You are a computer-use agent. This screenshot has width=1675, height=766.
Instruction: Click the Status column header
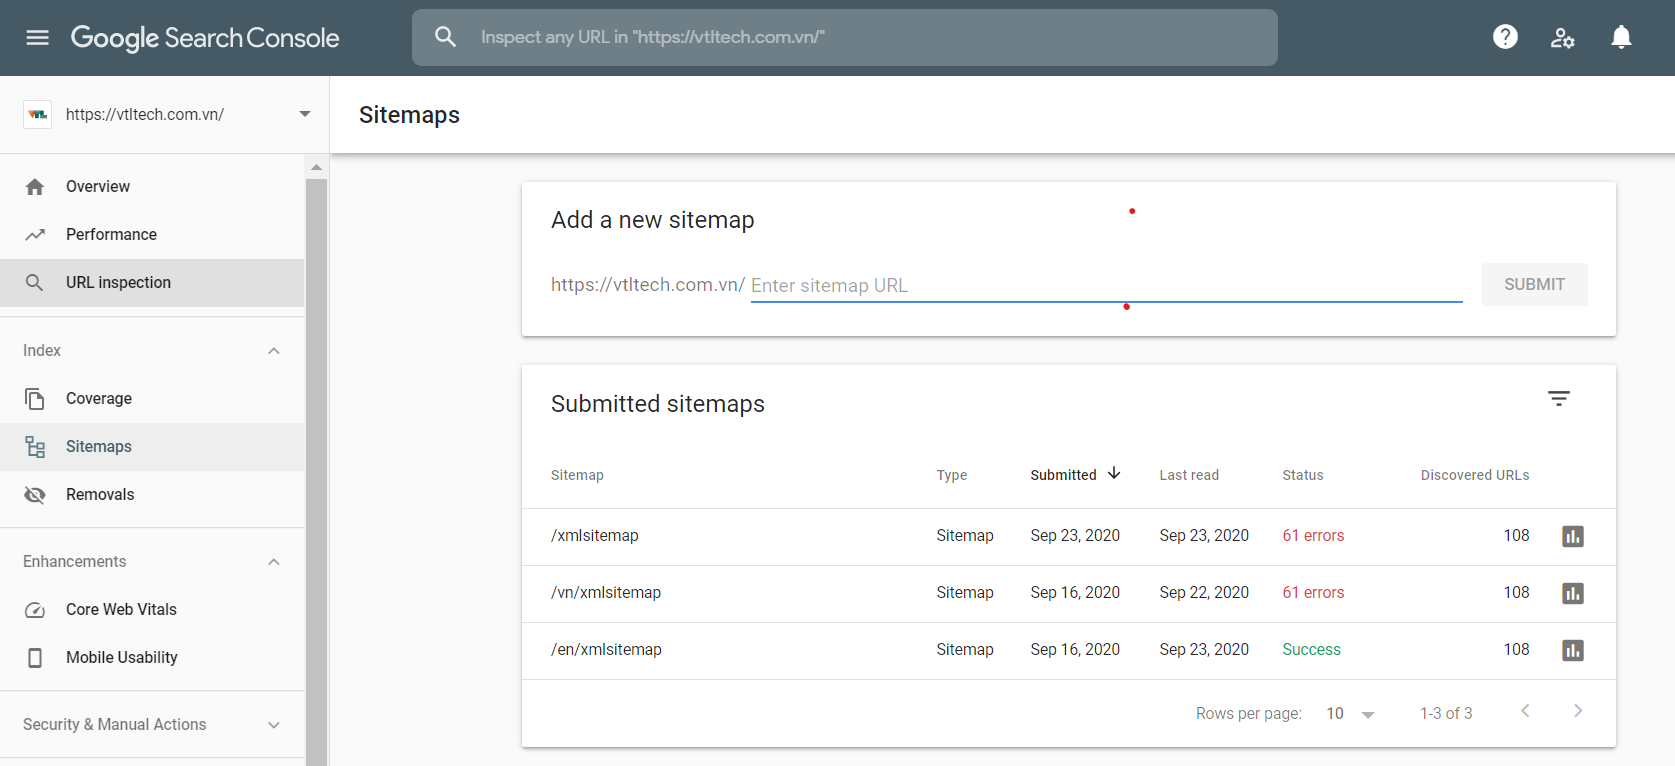[1303, 475]
